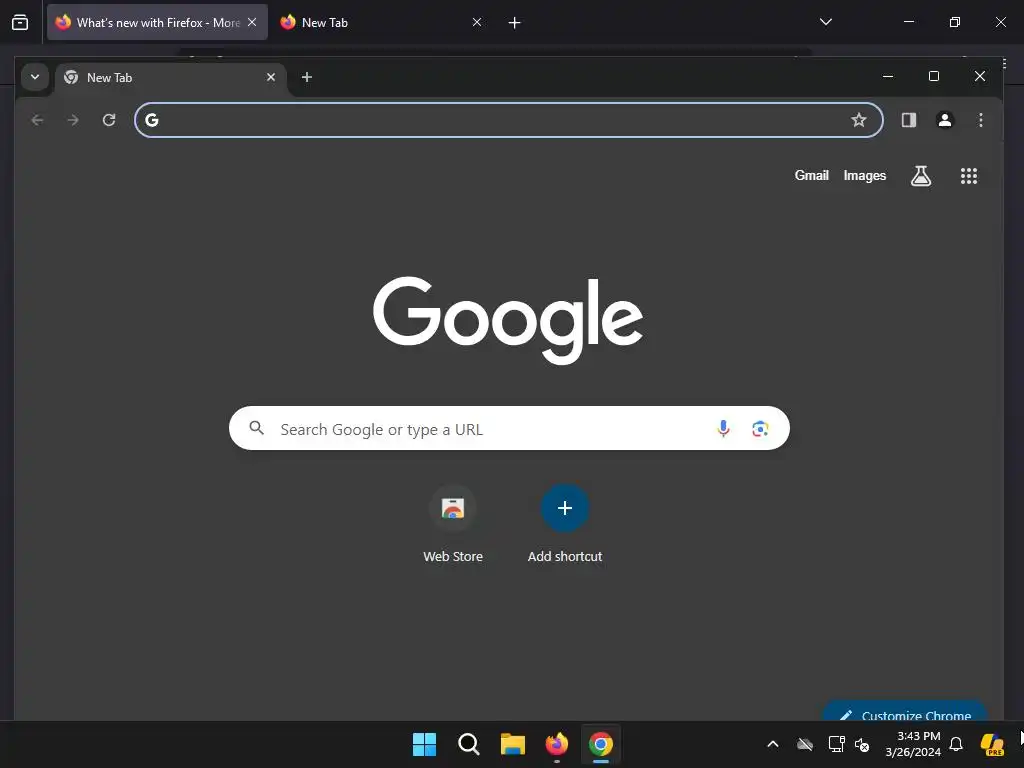This screenshot has height=768, width=1024.
Task: Open clock showing 3:43 PM
Action: tap(913, 744)
